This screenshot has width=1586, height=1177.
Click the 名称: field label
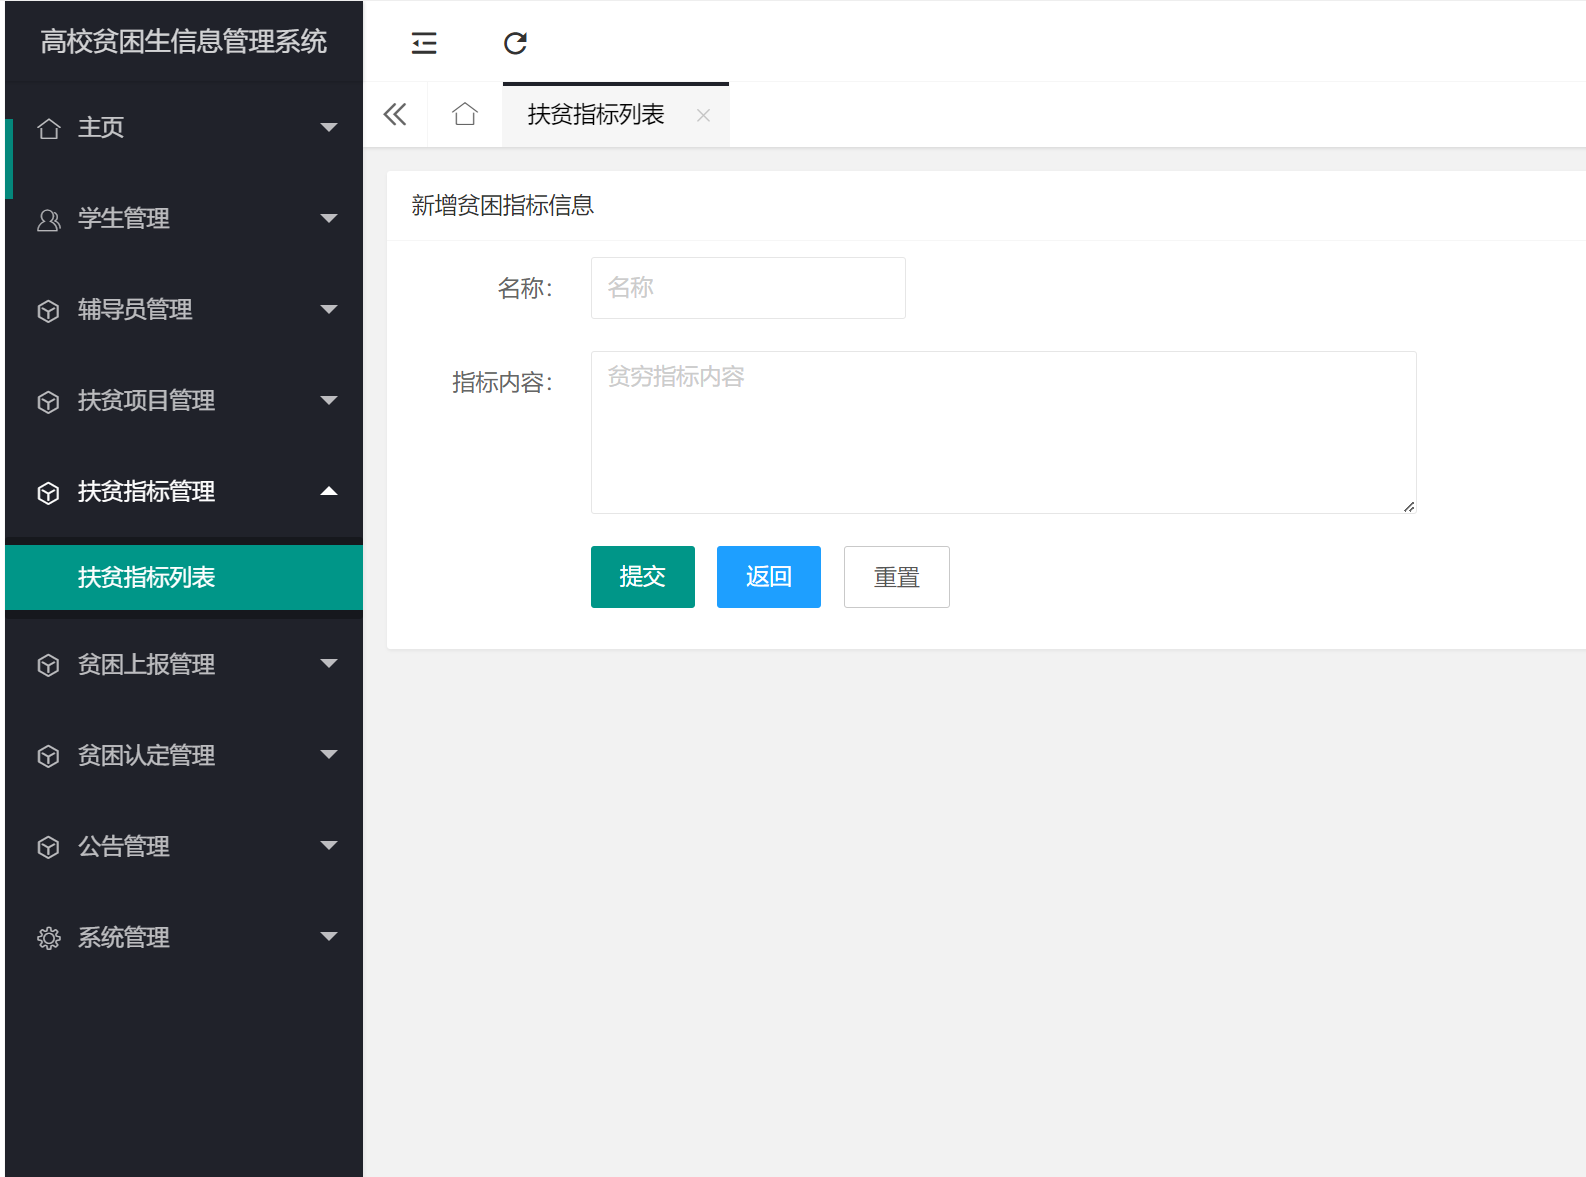point(526,289)
